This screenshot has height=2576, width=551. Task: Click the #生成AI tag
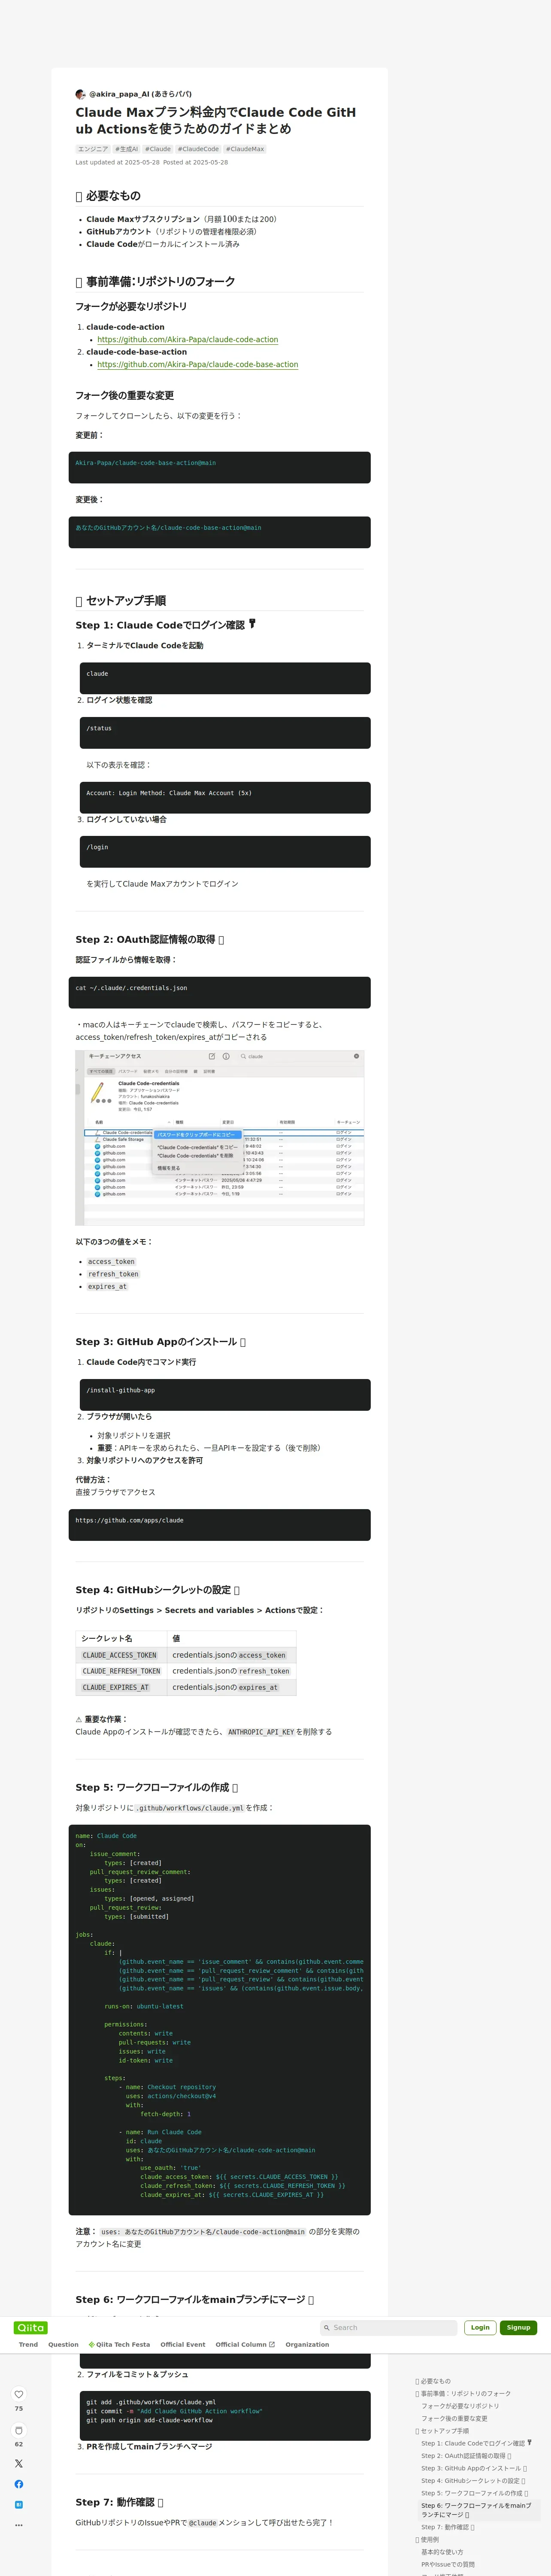(127, 149)
